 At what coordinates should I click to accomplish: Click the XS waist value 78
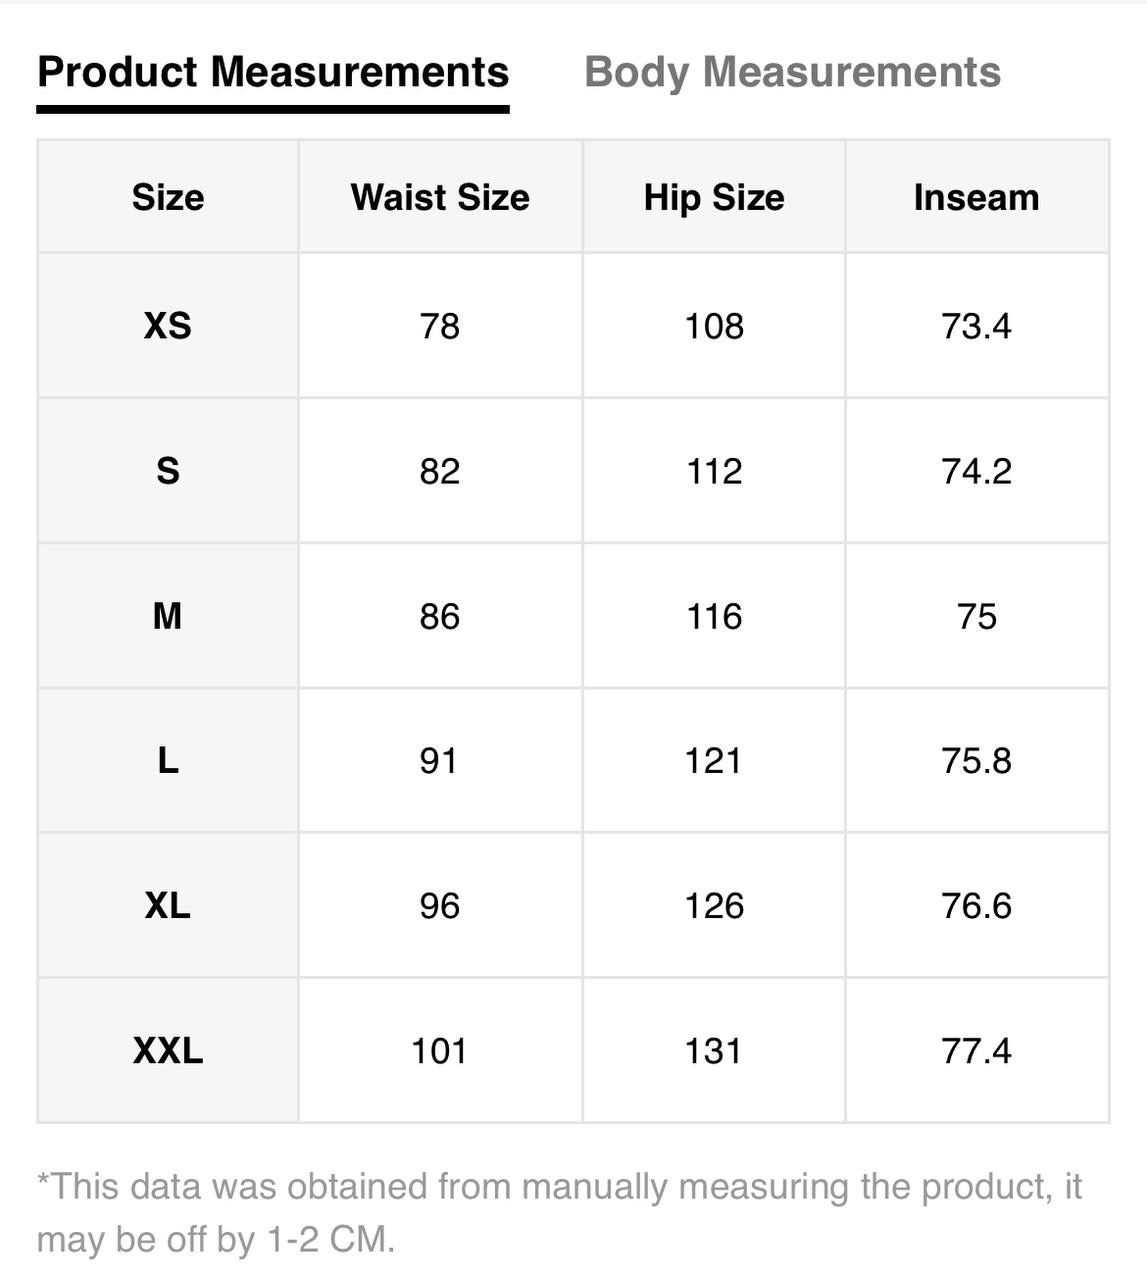point(440,326)
